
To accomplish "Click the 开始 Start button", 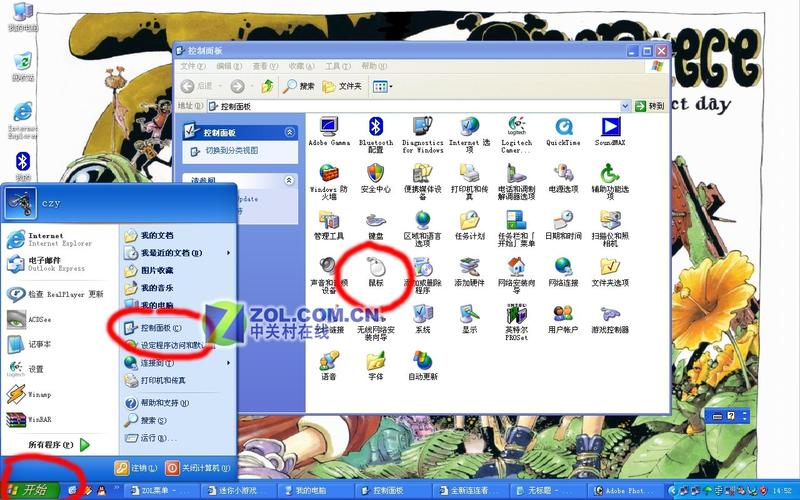I will point(30,490).
